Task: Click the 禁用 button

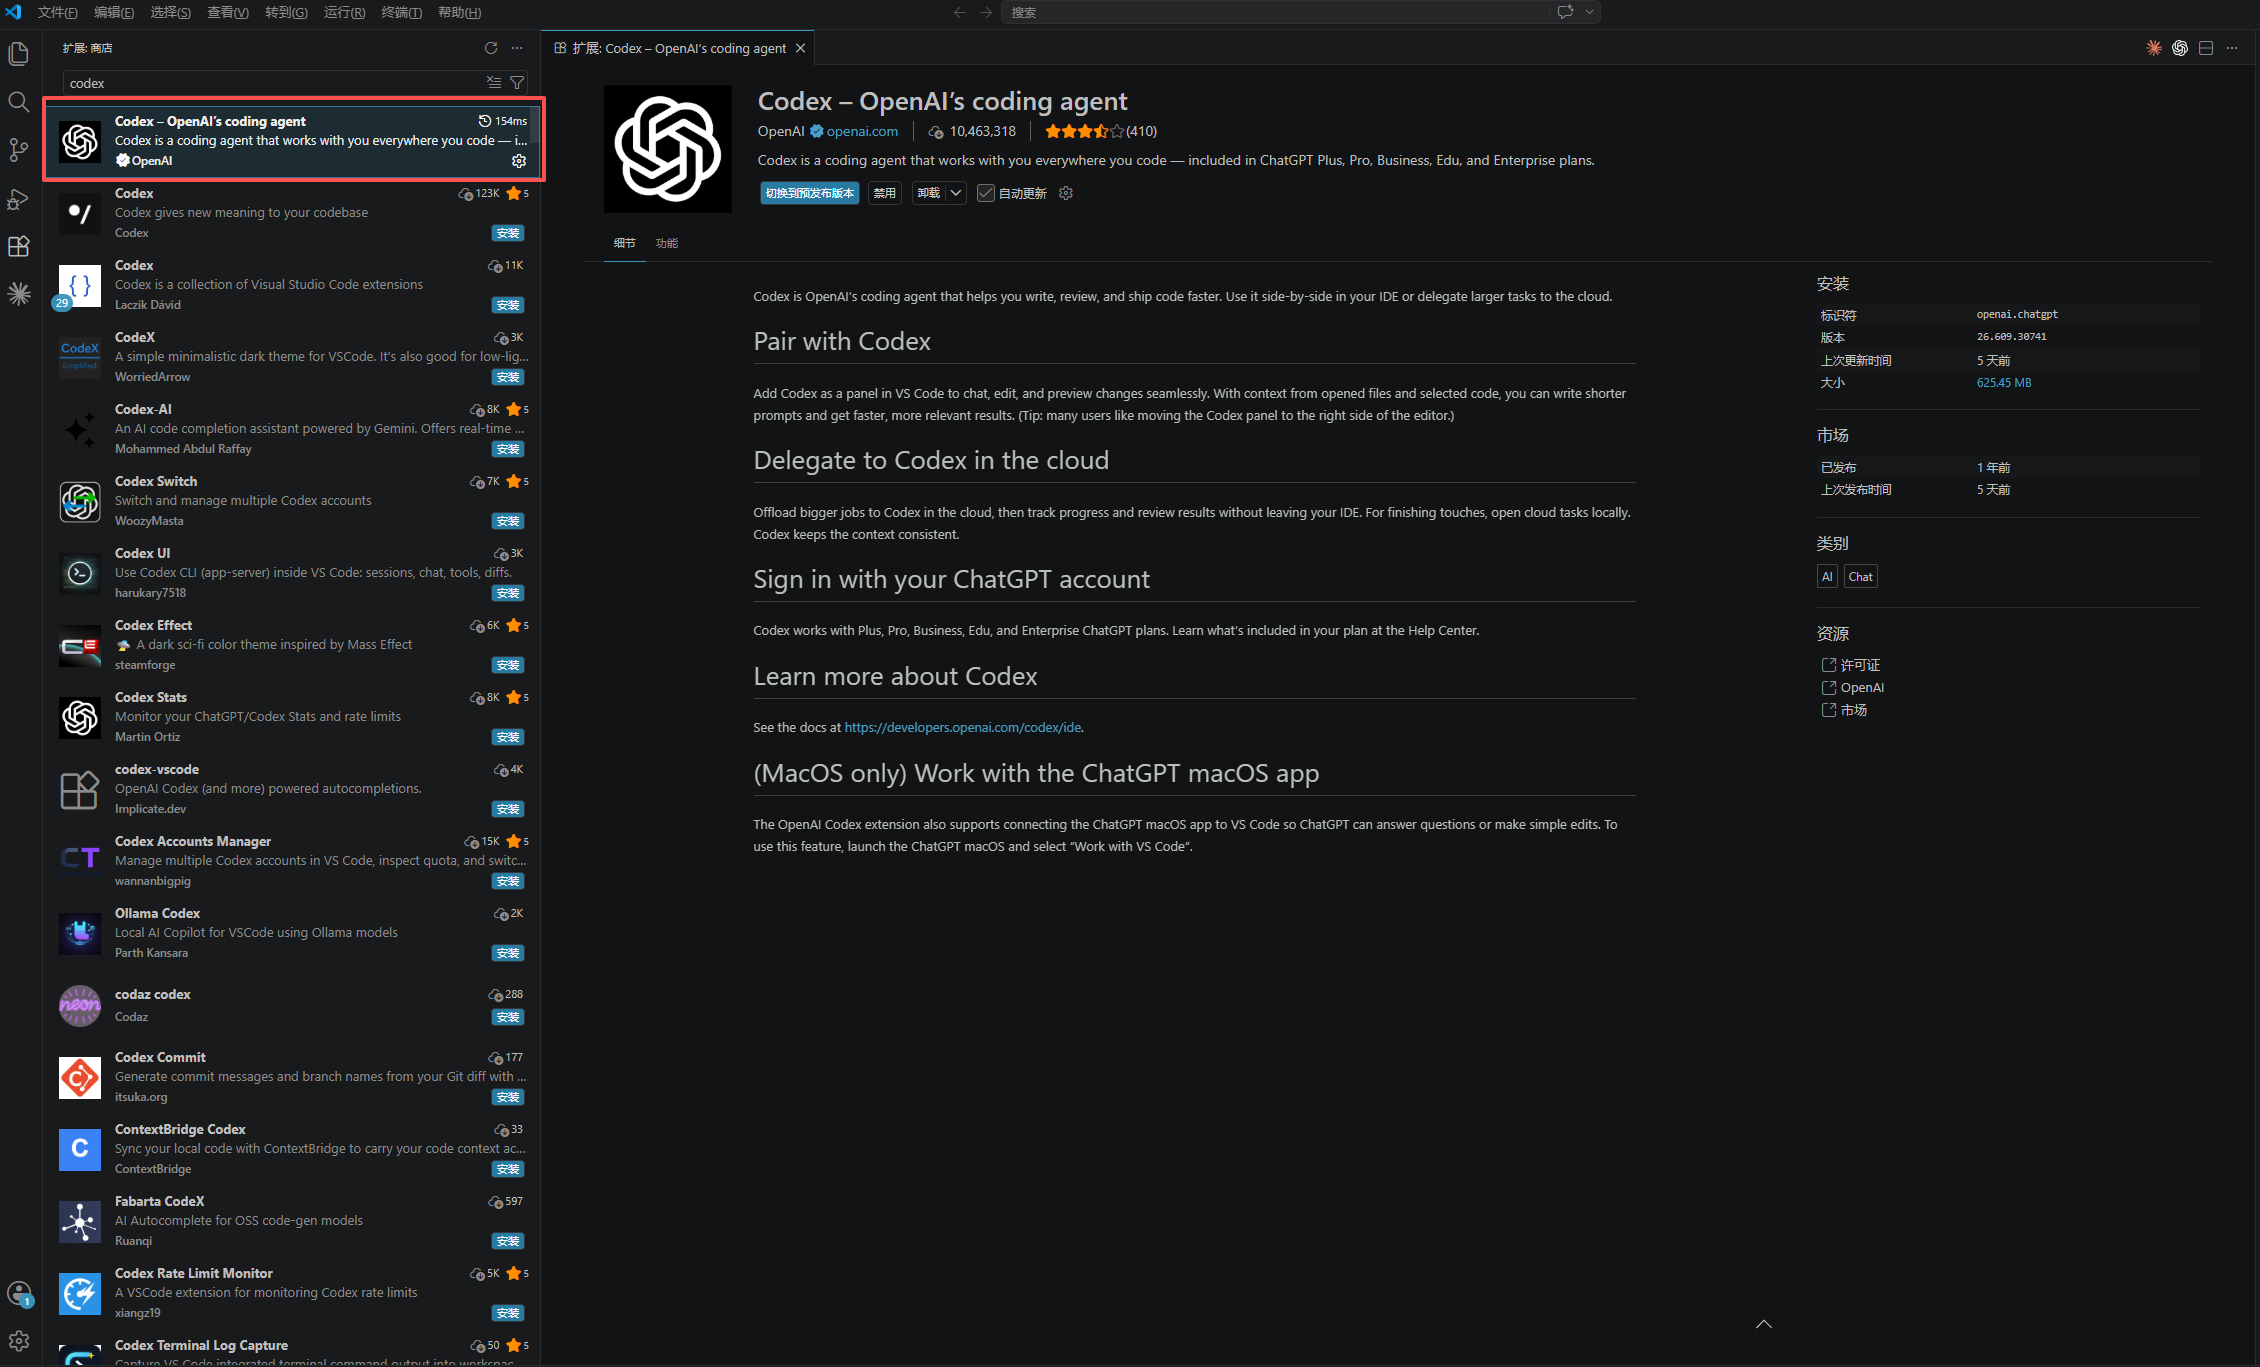Action: (x=884, y=193)
